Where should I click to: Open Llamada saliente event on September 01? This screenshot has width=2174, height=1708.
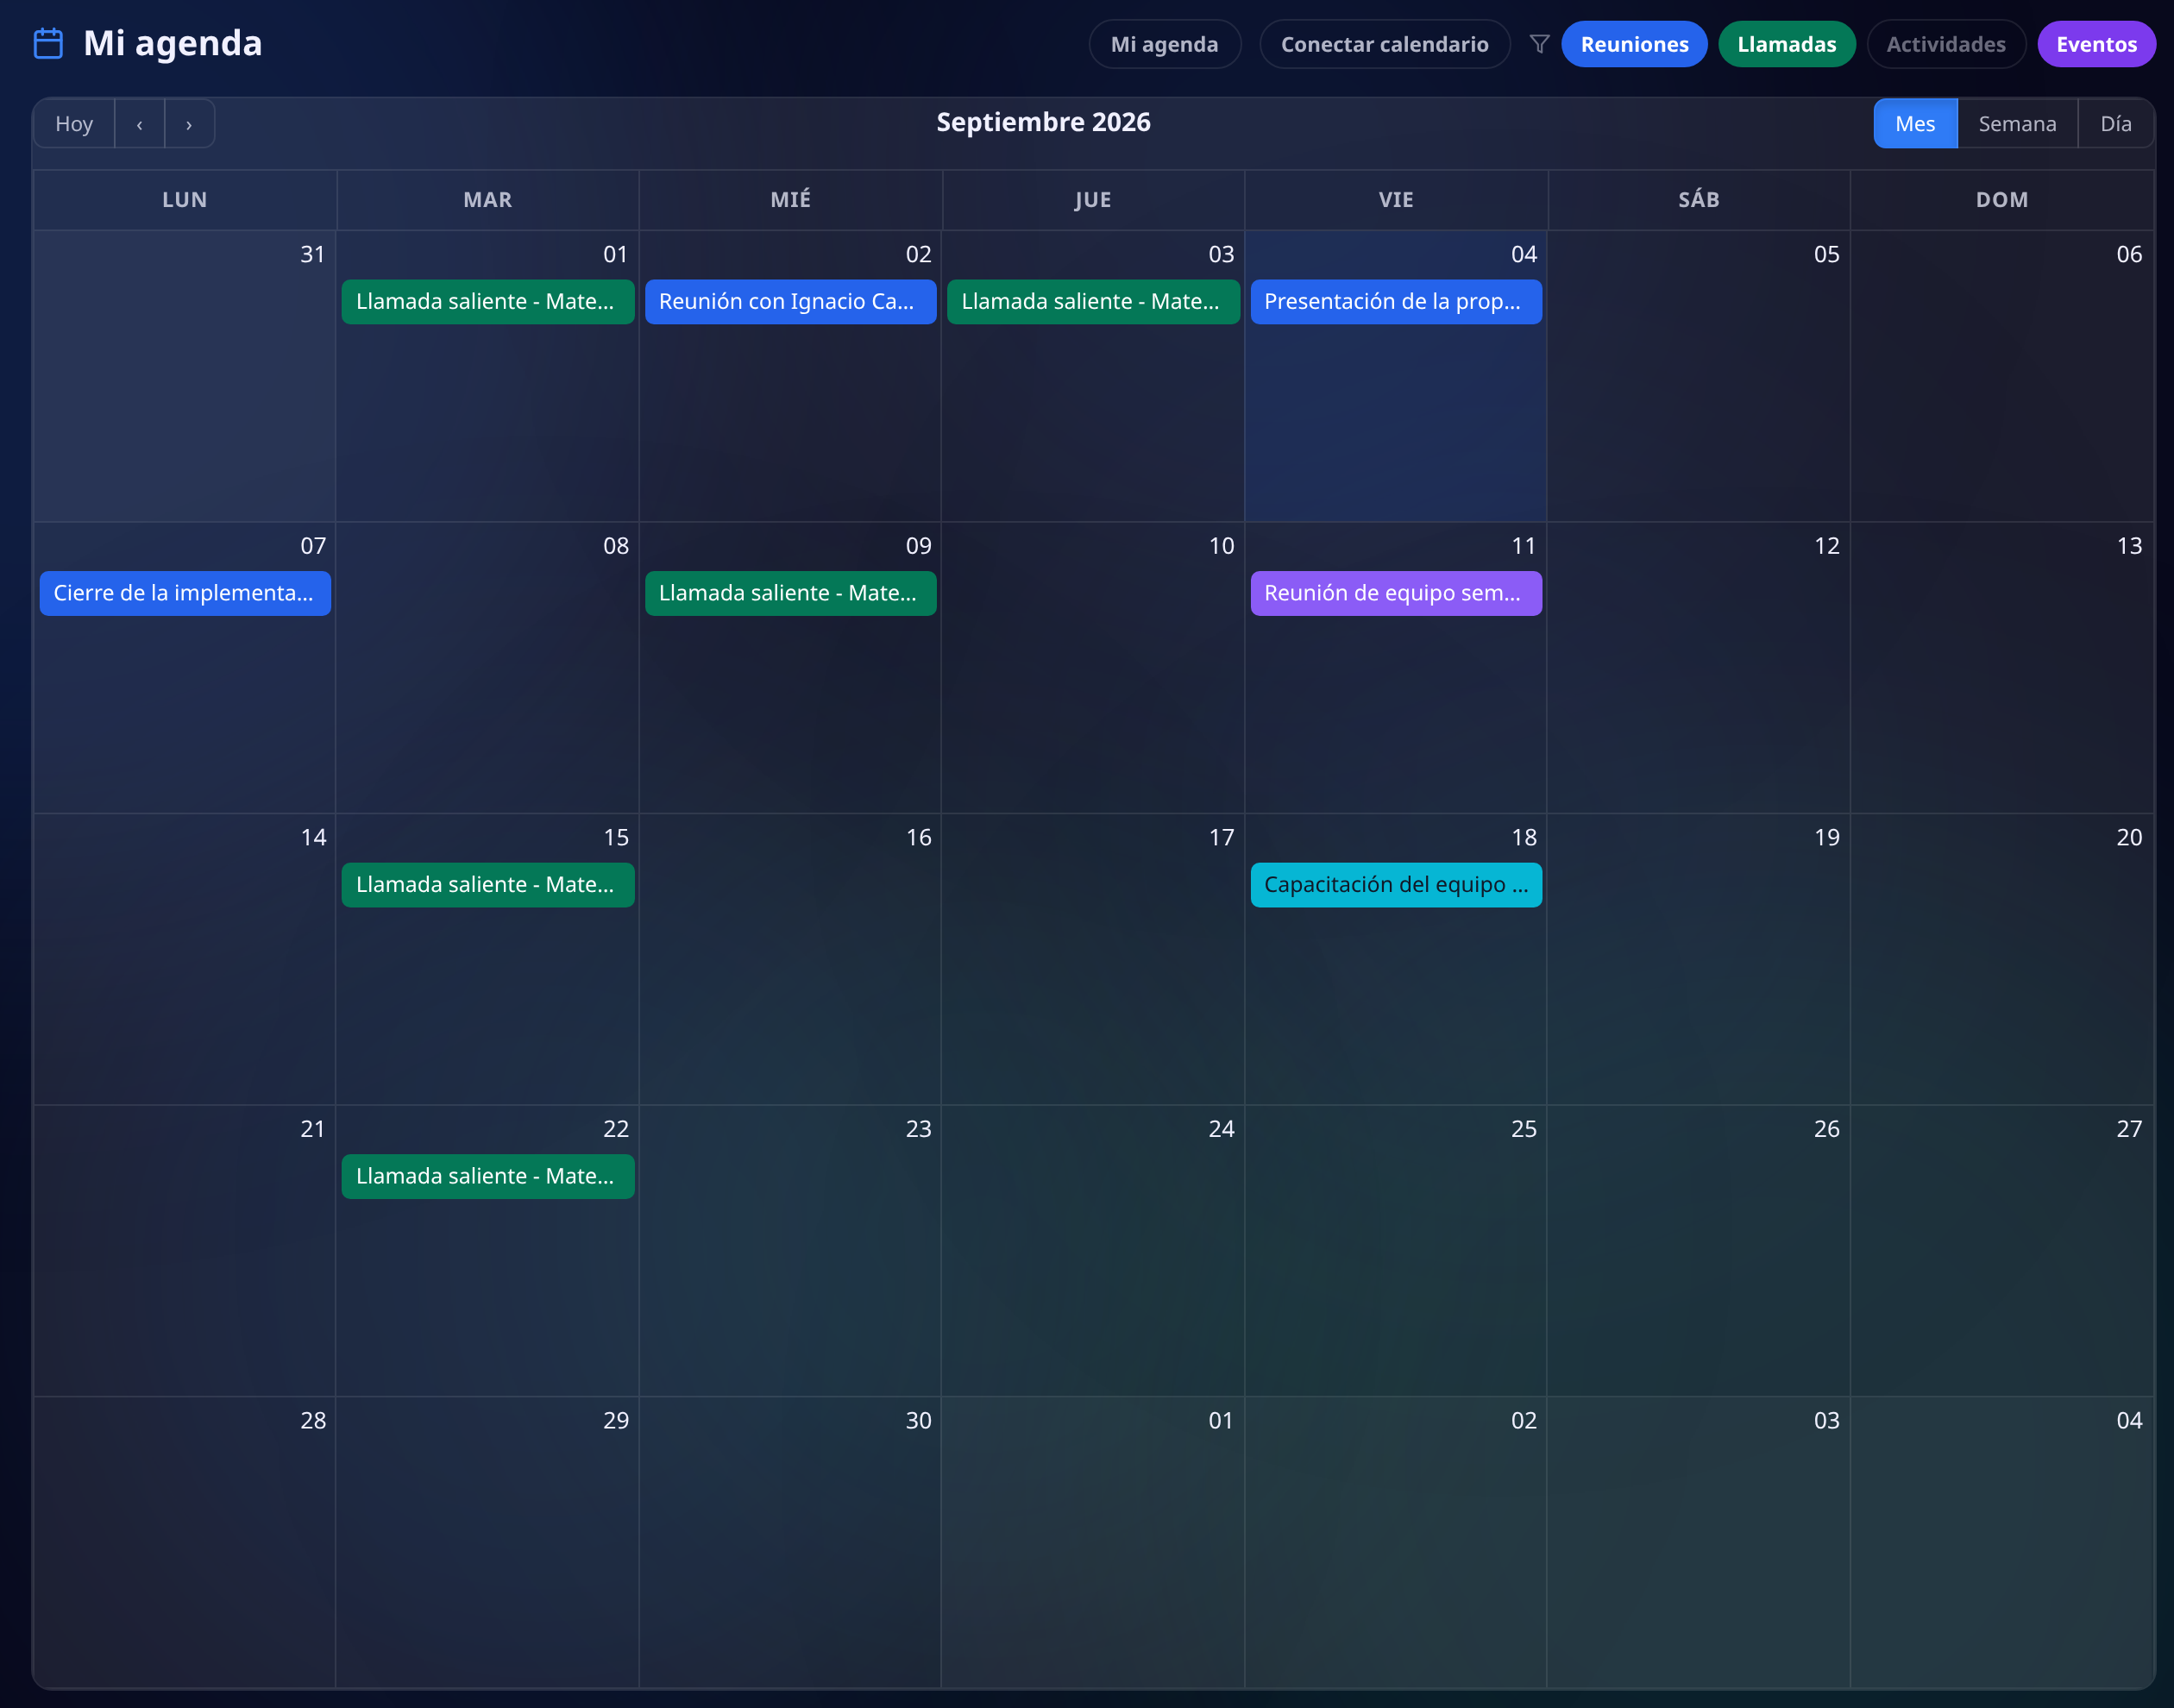tap(488, 302)
